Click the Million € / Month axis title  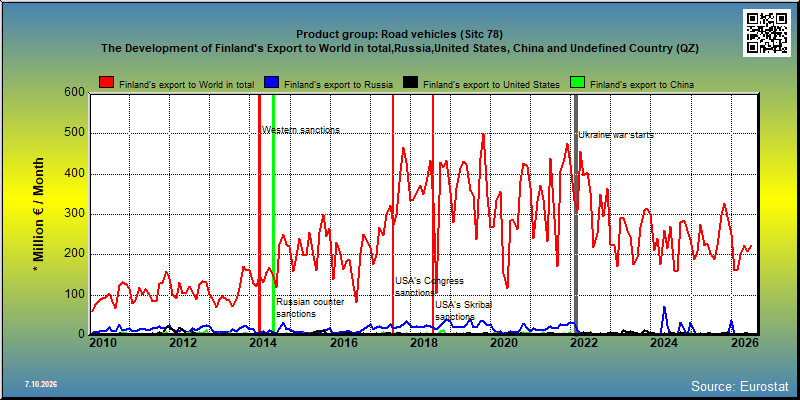tap(39, 214)
